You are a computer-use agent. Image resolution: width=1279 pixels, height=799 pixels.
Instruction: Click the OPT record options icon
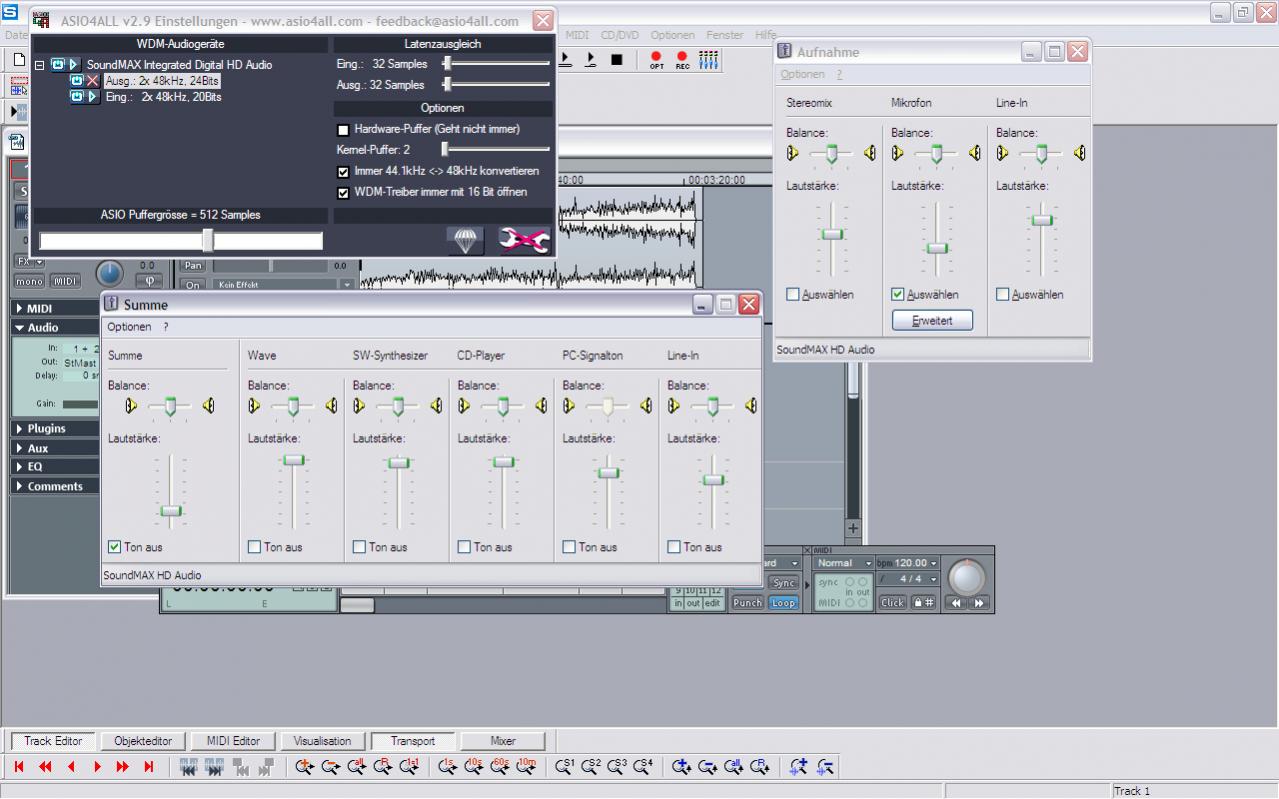(x=657, y=60)
